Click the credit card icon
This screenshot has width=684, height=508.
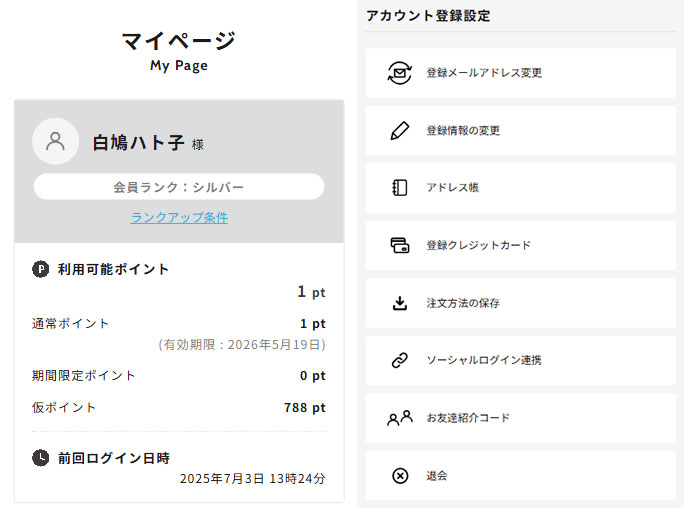point(400,245)
